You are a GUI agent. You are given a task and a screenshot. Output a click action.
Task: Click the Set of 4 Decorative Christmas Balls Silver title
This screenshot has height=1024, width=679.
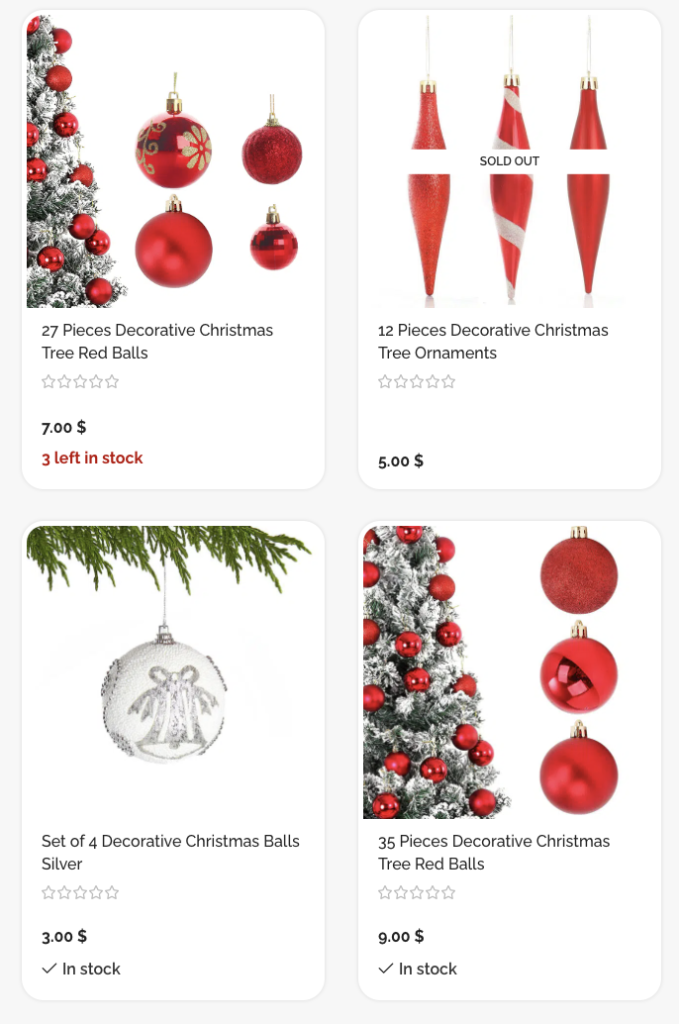[x=170, y=852]
